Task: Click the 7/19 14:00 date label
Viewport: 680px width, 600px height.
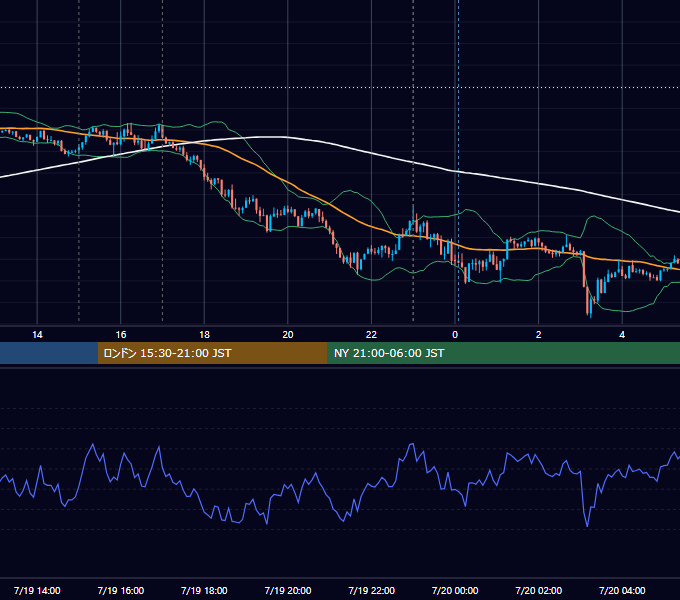Action: tap(37, 590)
